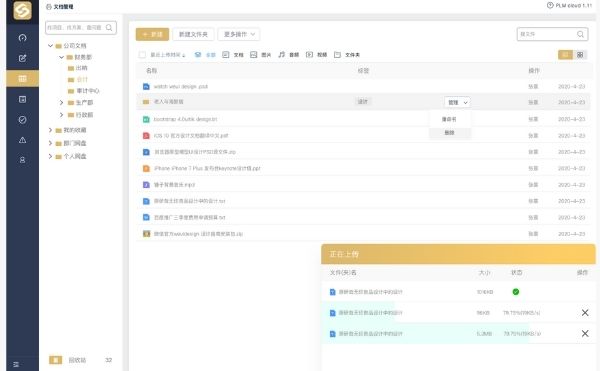
Task: Click the progress bar of third uploading file
Action: tap(426, 334)
